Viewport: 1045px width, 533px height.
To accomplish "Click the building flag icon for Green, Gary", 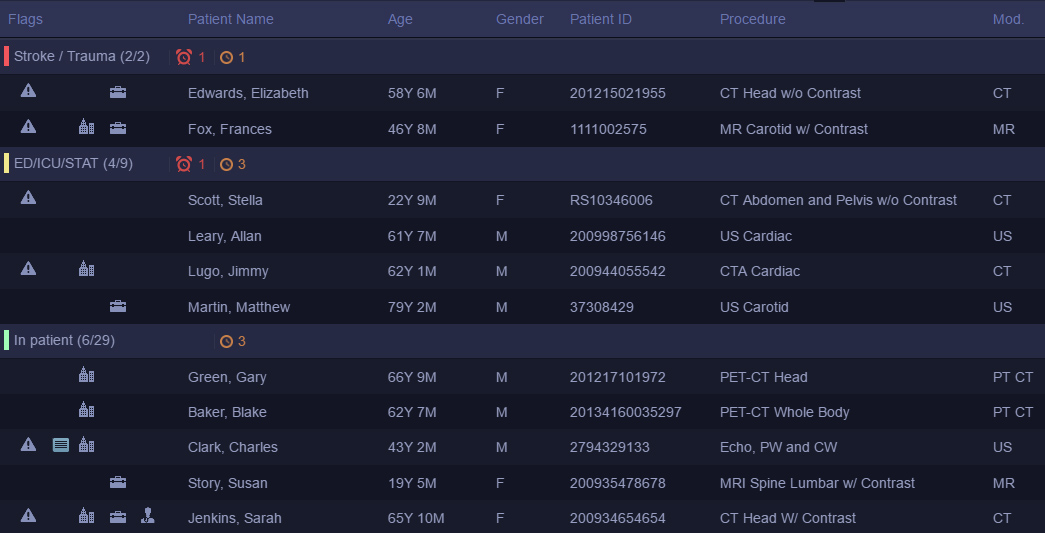I will pos(87,374).
